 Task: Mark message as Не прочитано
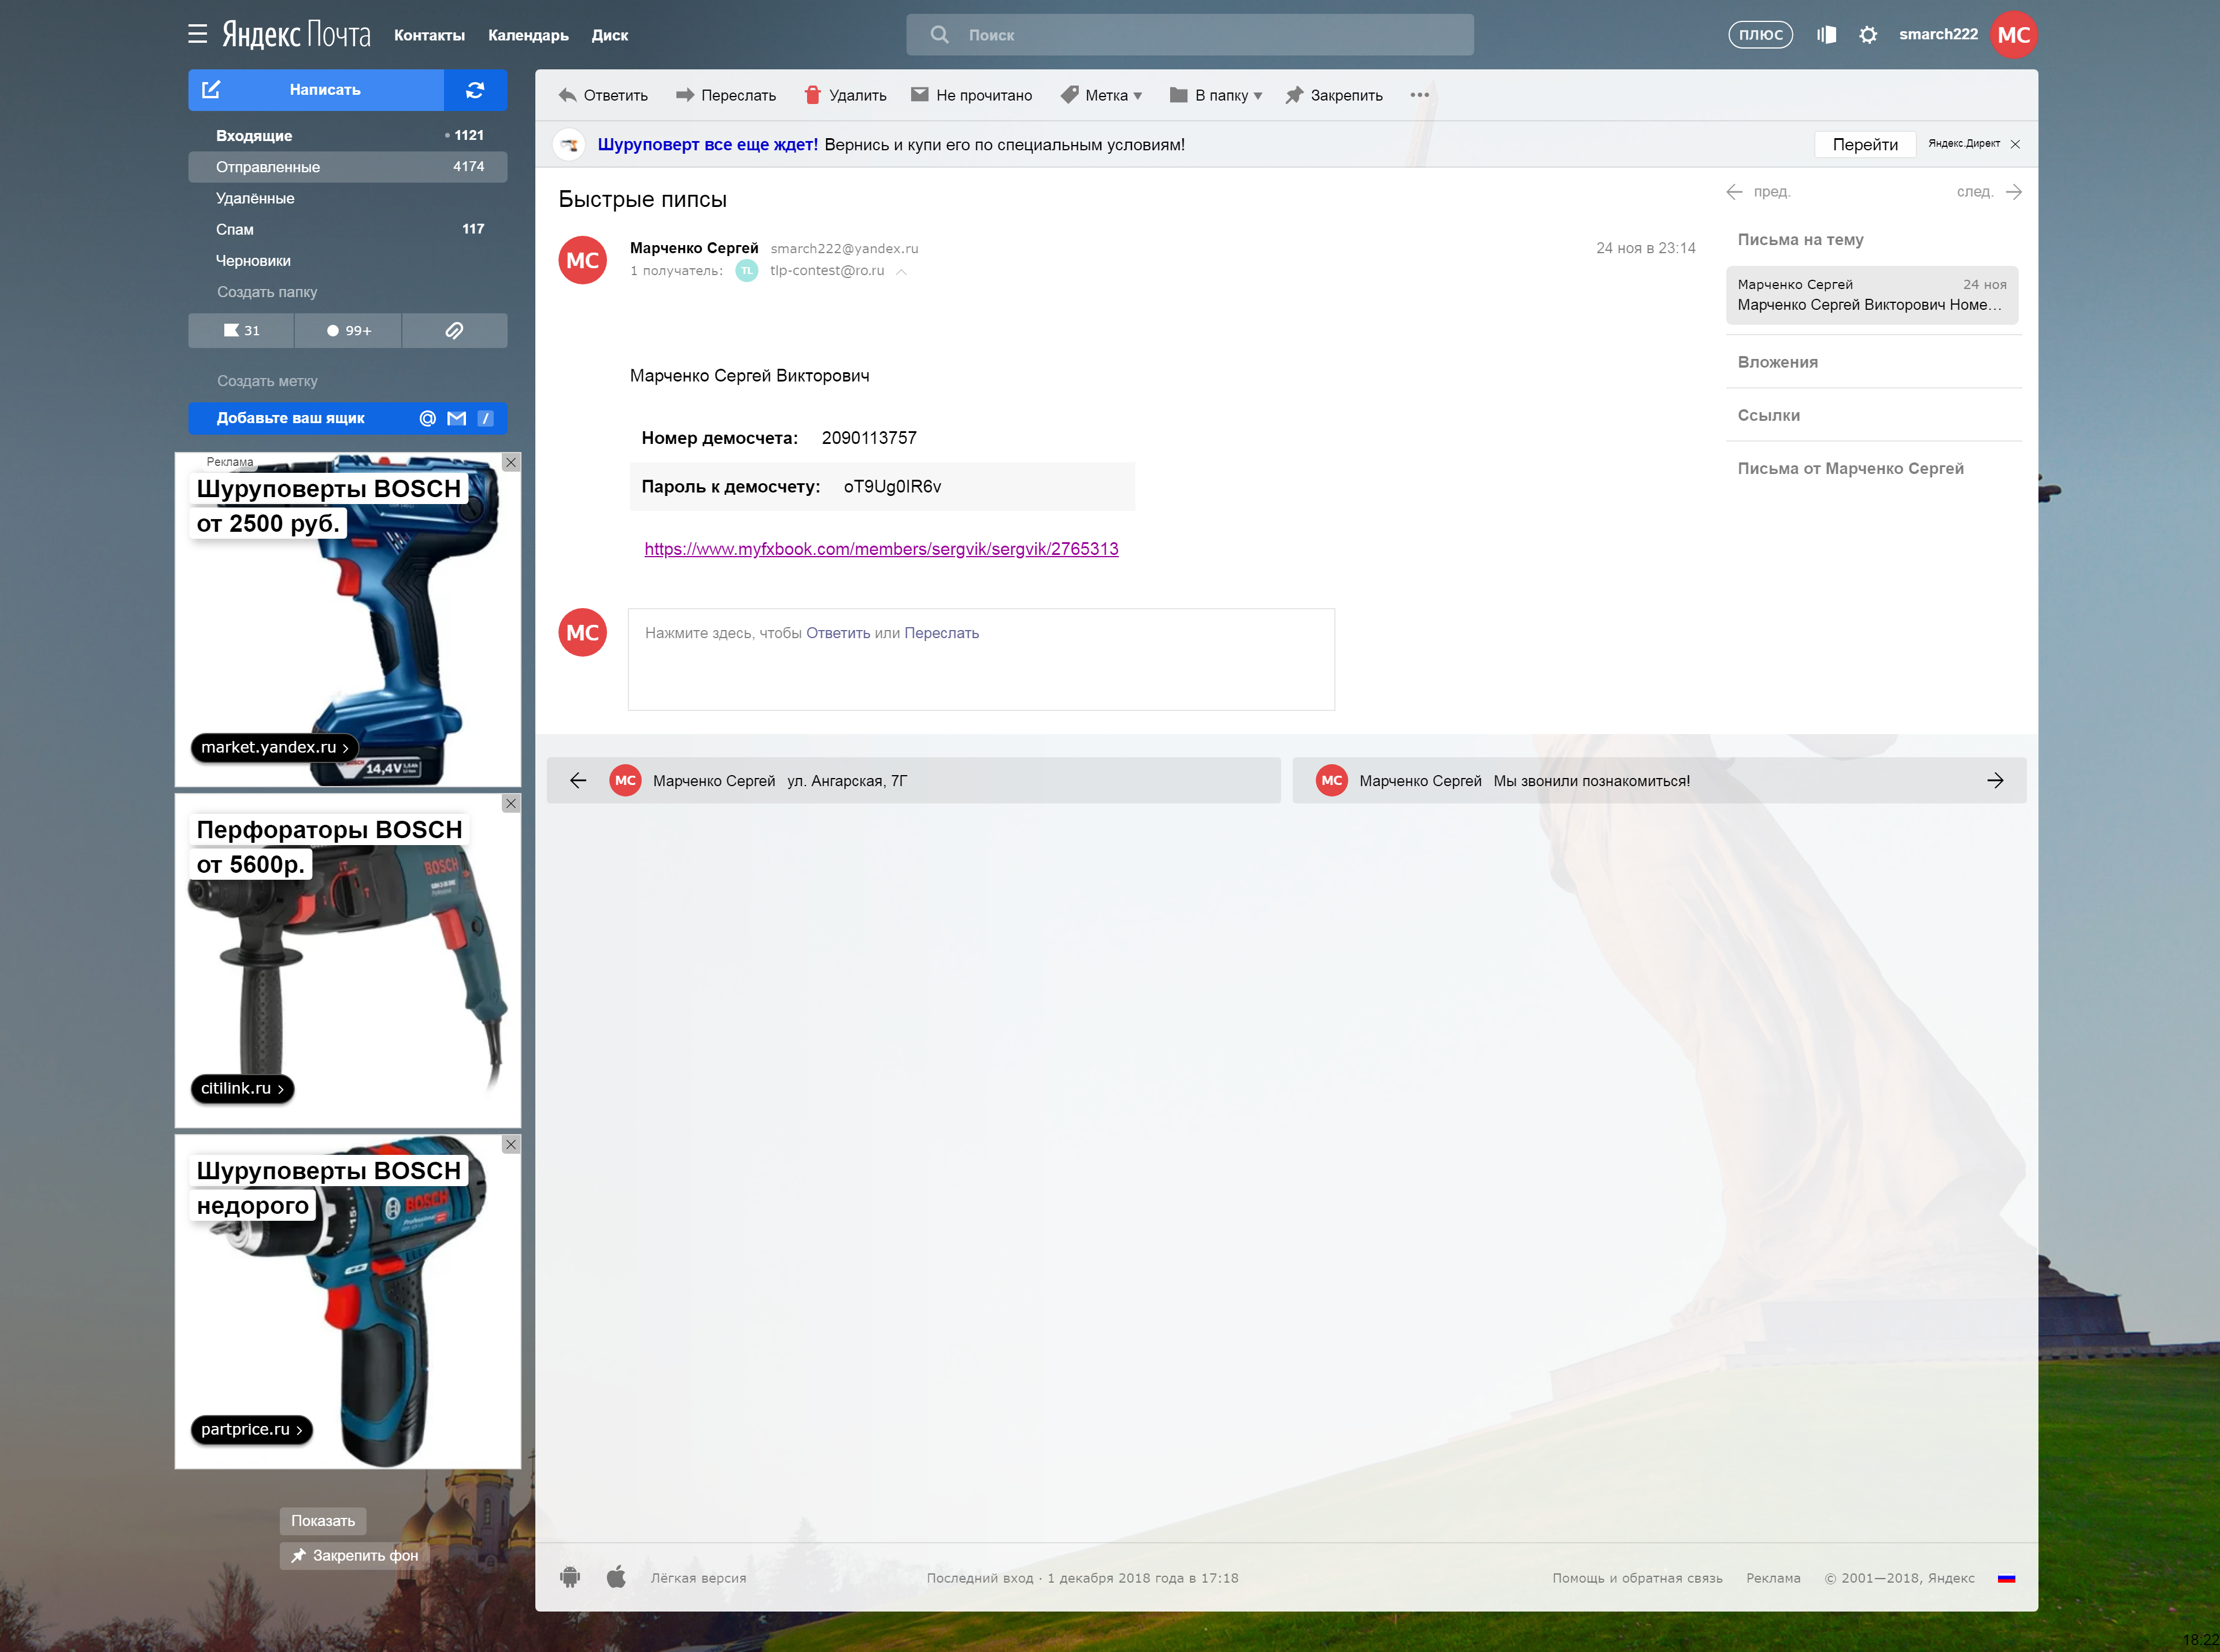pos(971,95)
